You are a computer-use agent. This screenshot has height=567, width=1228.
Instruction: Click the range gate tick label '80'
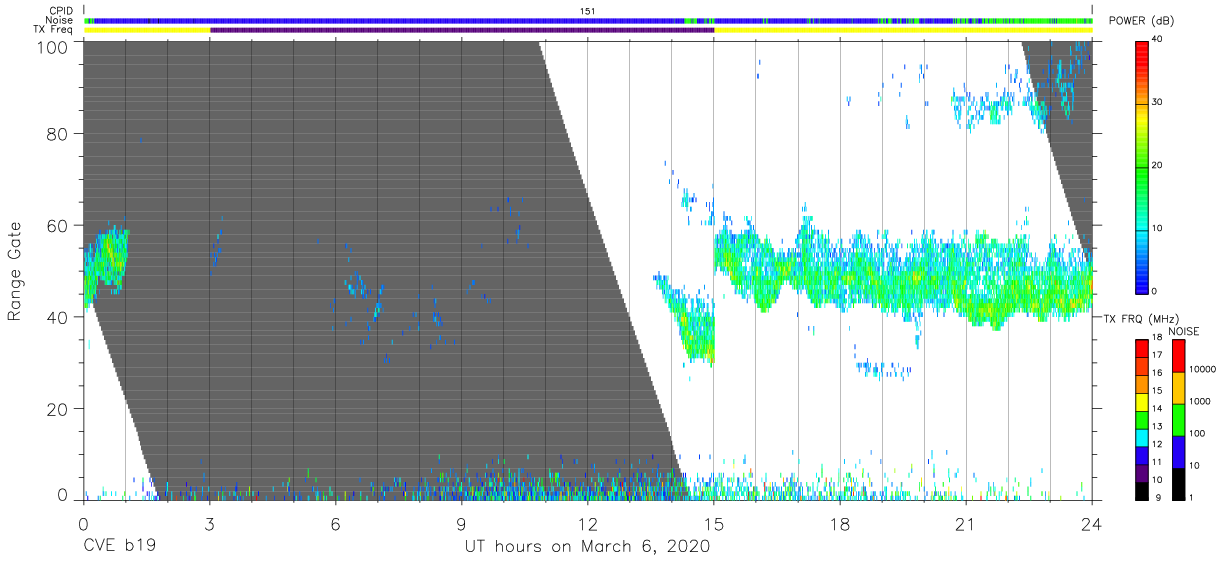tap(58, 134)
